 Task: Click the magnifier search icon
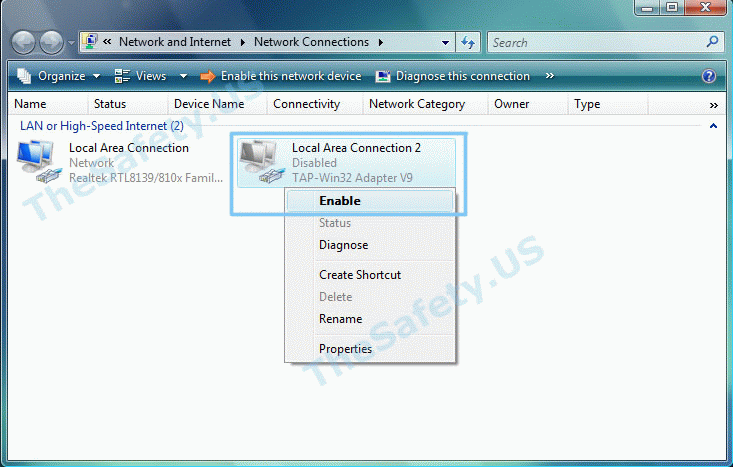coord(712,42)
